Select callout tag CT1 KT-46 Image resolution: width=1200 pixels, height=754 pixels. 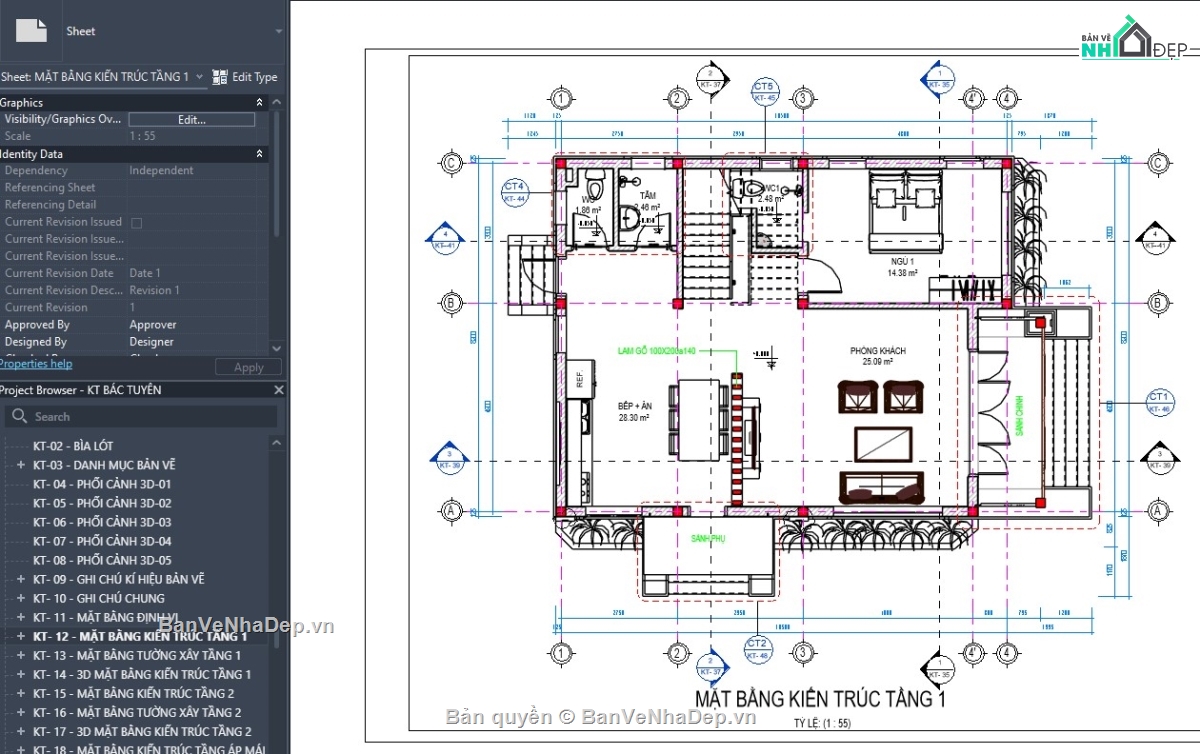[x=1160, y=402]
